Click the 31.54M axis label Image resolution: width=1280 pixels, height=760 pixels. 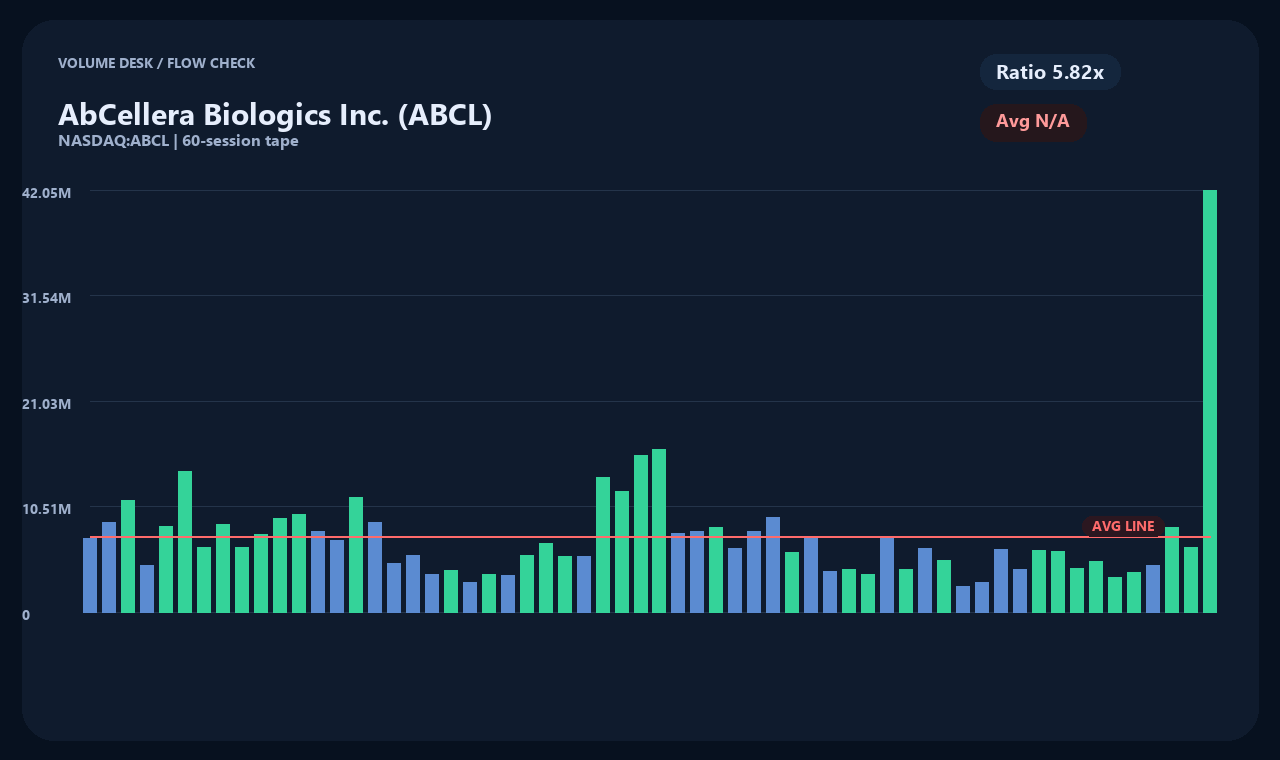[46, 298]
